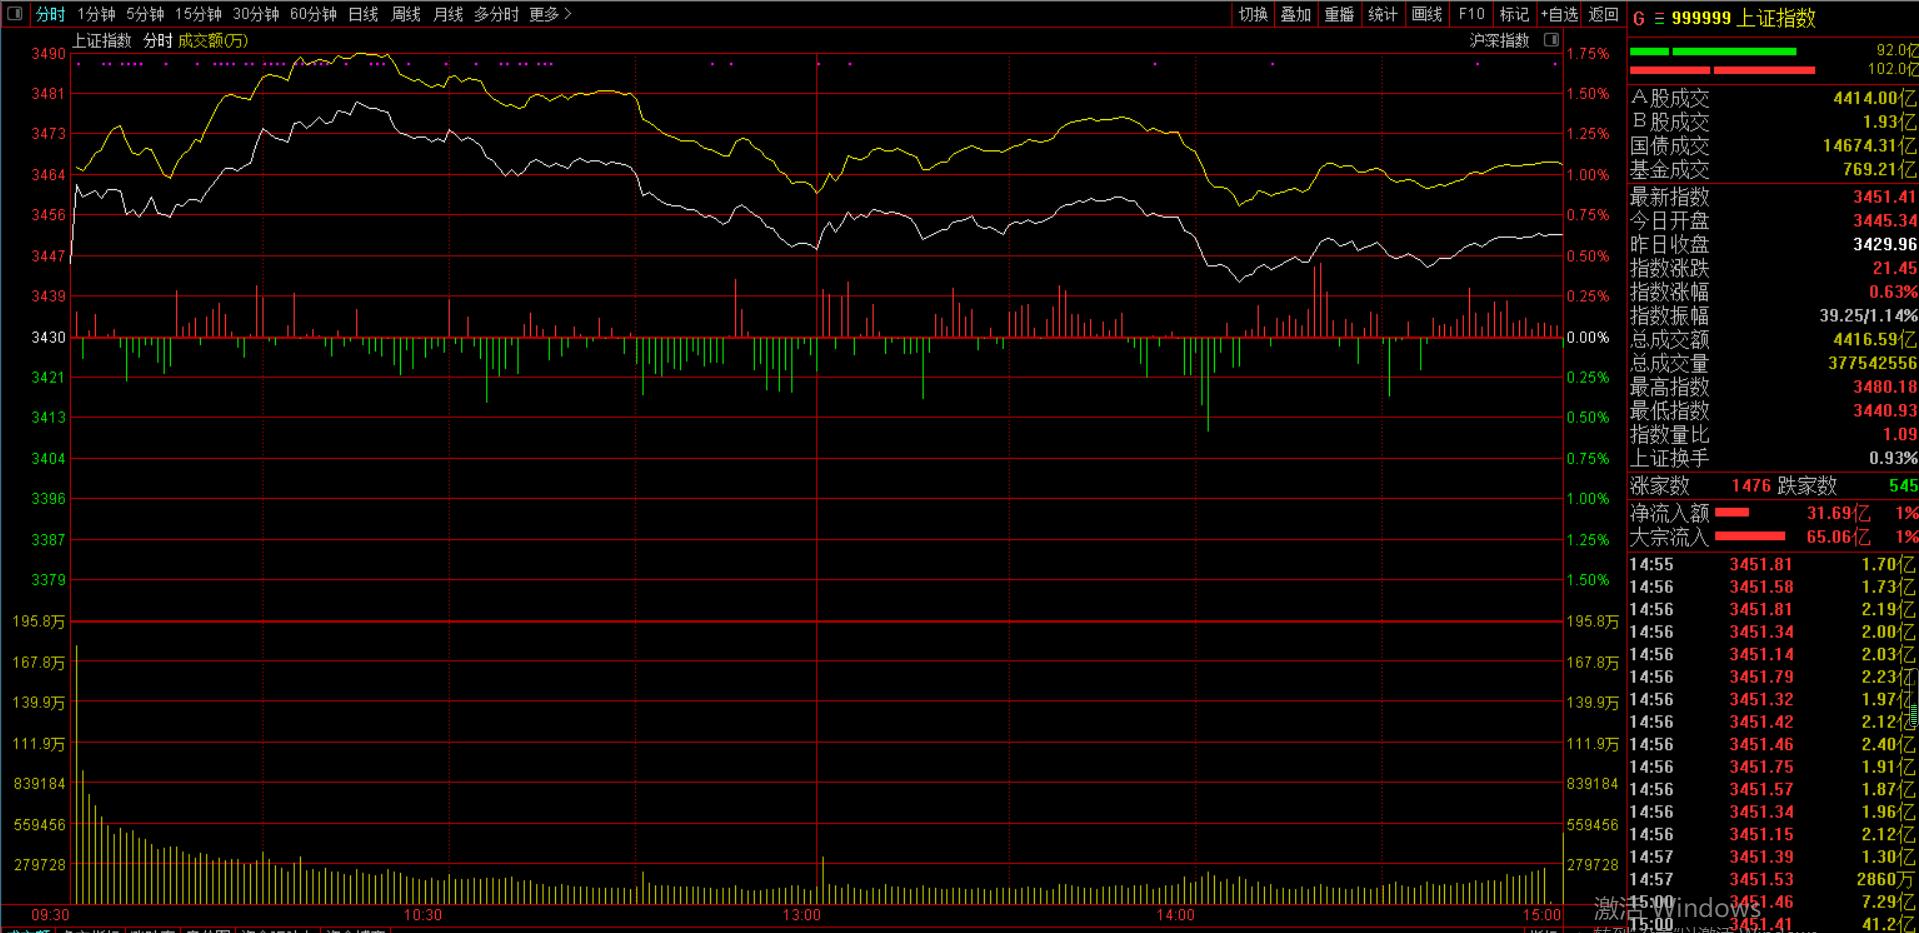Click the G marker icon beside 999999
This screenshot has height=933, width=1919.
[1638, 19]
